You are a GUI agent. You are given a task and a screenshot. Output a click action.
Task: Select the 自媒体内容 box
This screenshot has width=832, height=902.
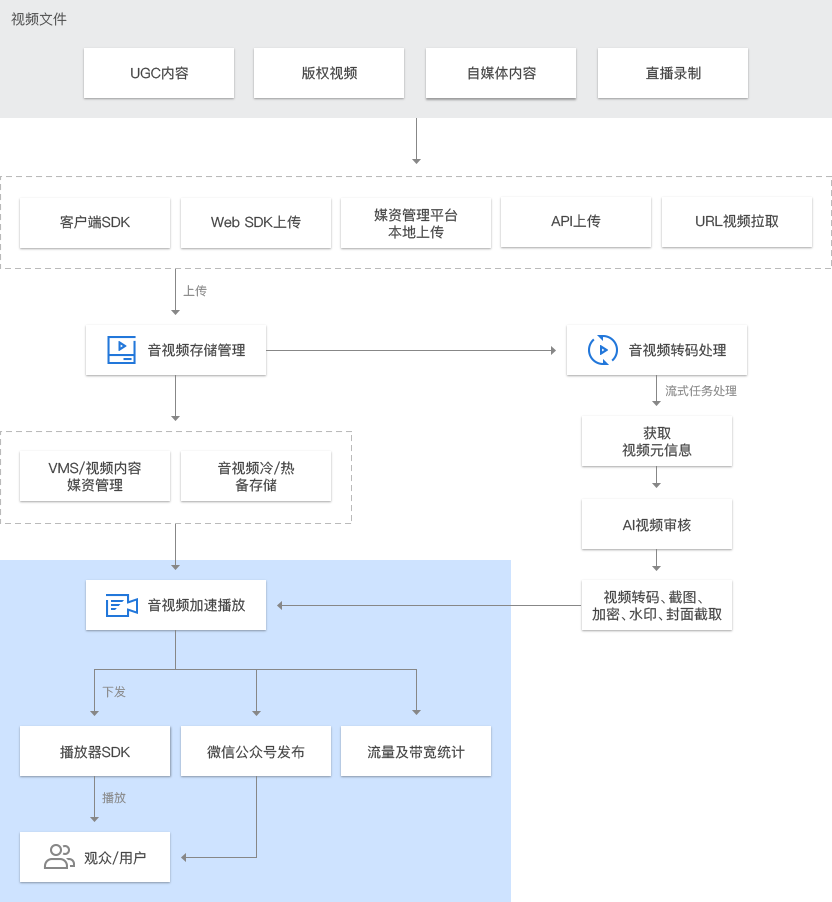click(501, 73)
